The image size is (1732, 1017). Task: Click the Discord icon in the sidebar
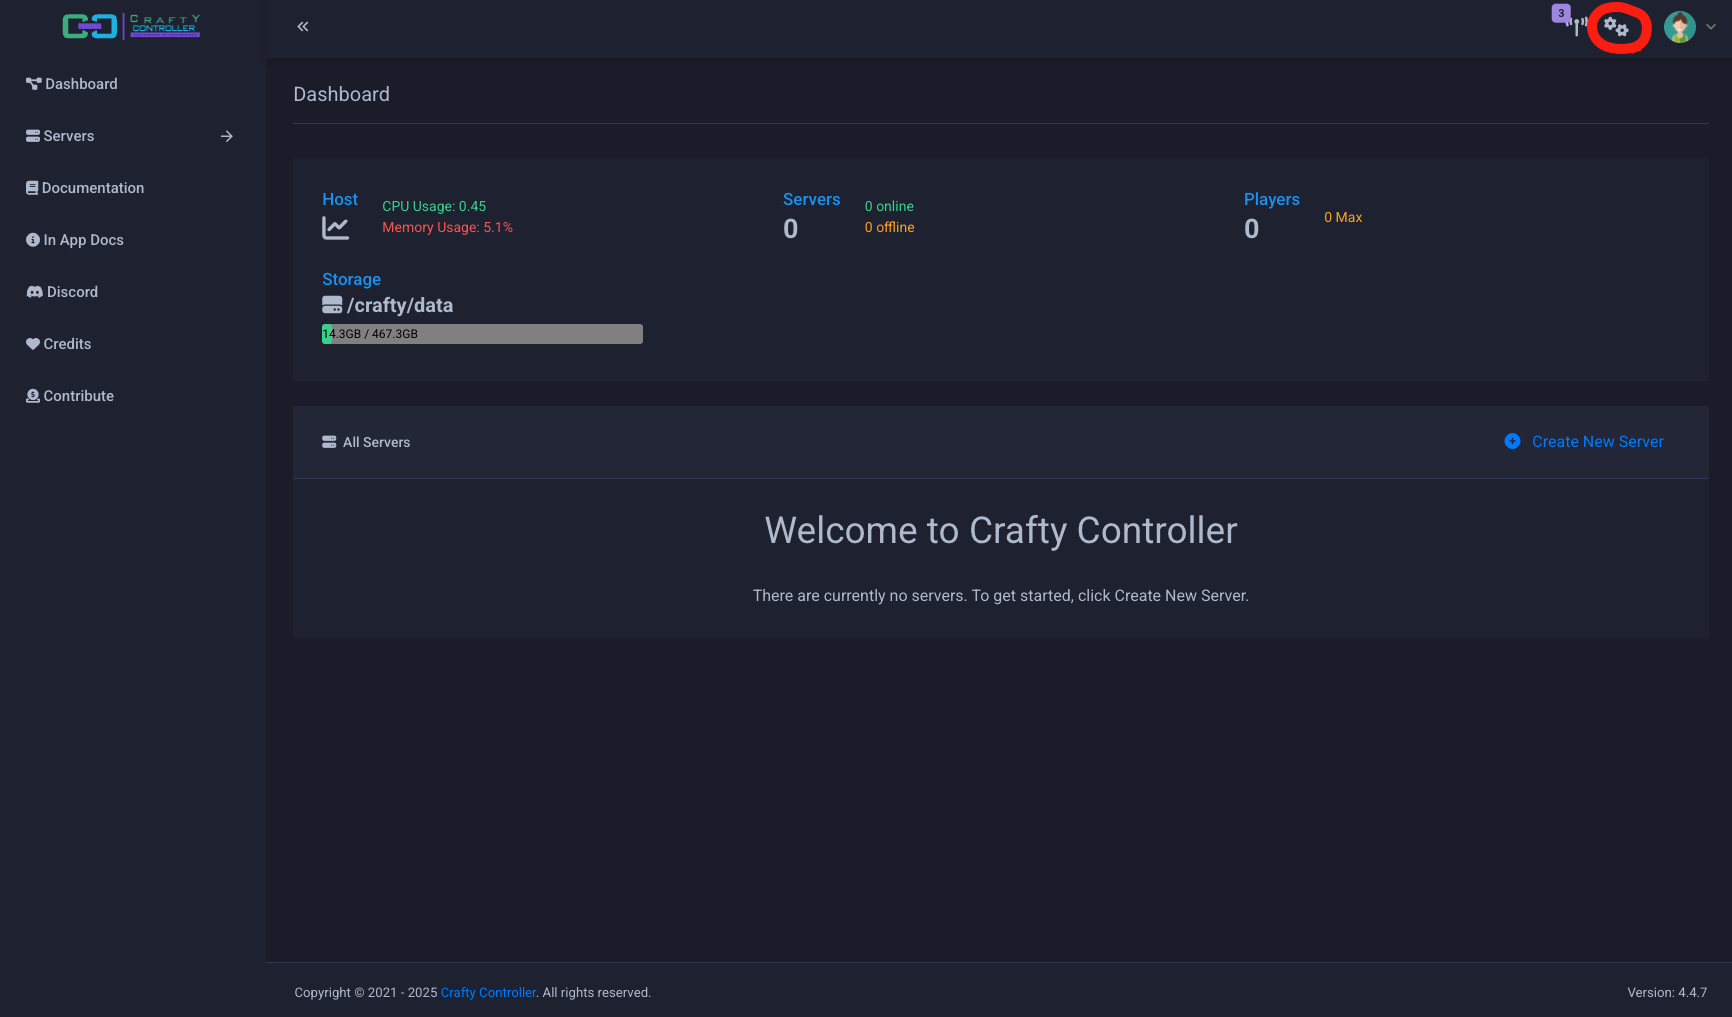[34, 291]
